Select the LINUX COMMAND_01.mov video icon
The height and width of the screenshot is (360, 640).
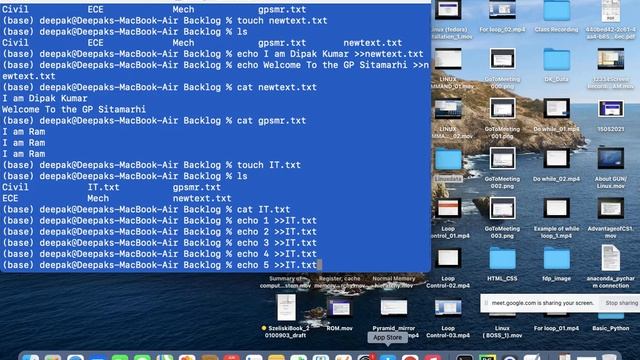click(x=448, y=59)
